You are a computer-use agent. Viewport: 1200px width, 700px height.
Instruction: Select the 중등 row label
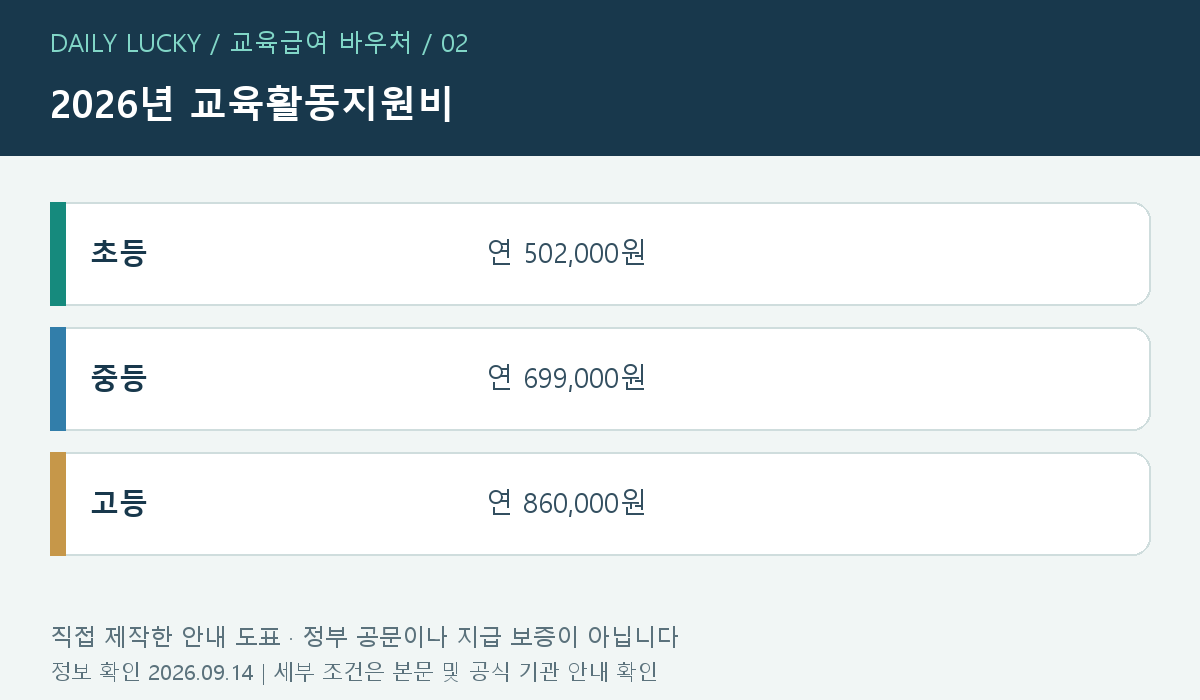click(x=119, y=378)
